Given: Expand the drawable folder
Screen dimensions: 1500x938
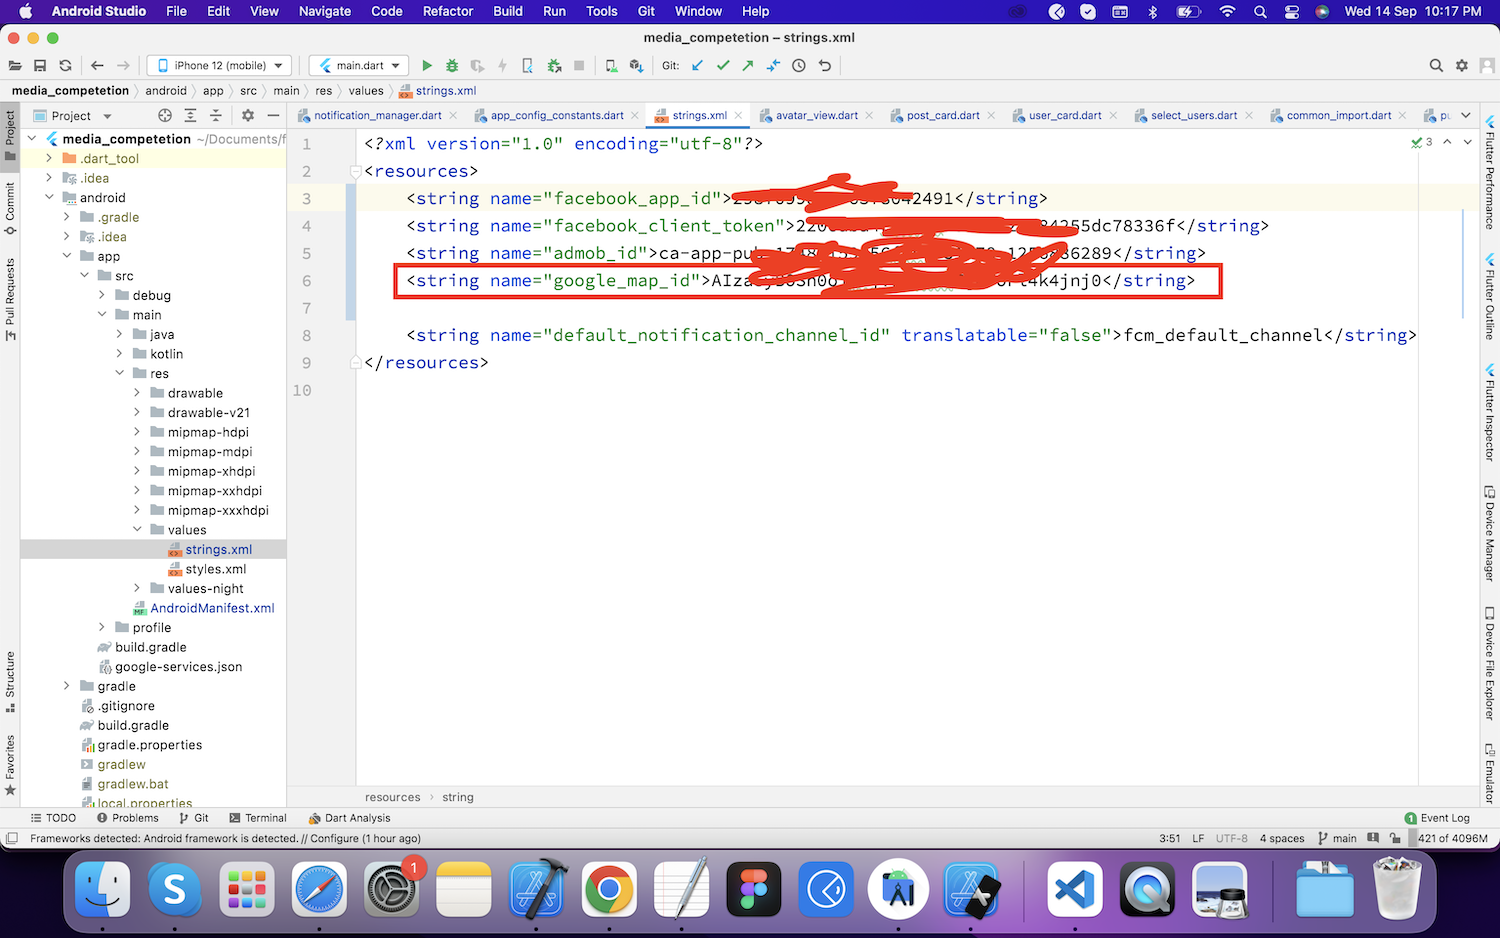Looking at the screenshot, I should click(x=138, y=393).
